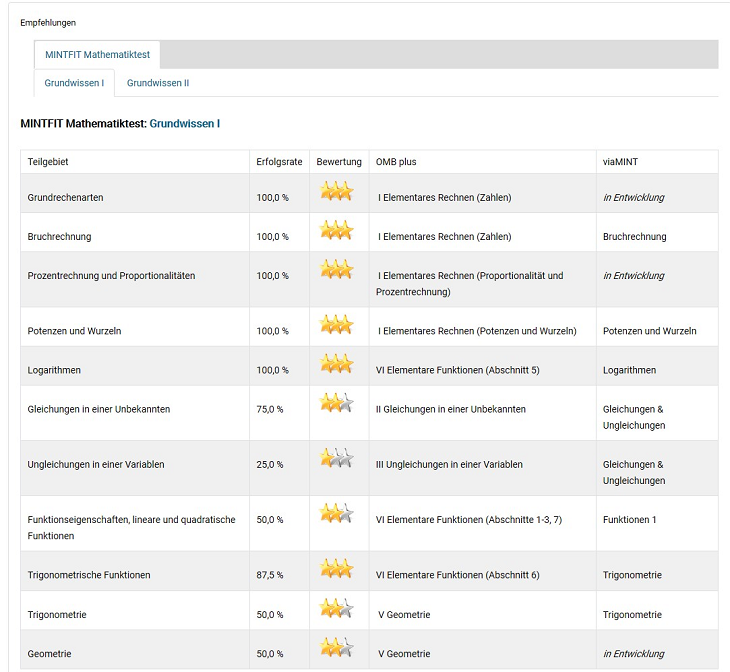
Task: Open viaMINT Logarithmen course link
Action: [629, 370]
